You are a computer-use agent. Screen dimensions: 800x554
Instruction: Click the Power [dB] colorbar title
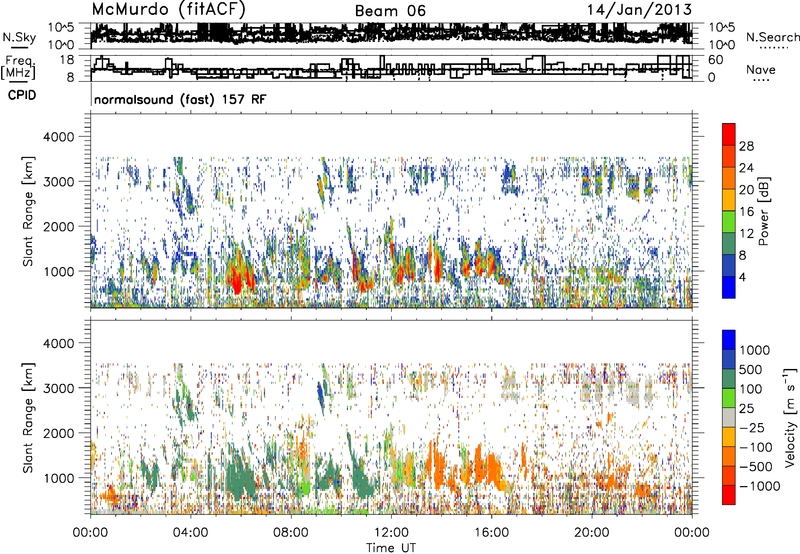click(x=764, y=211)
